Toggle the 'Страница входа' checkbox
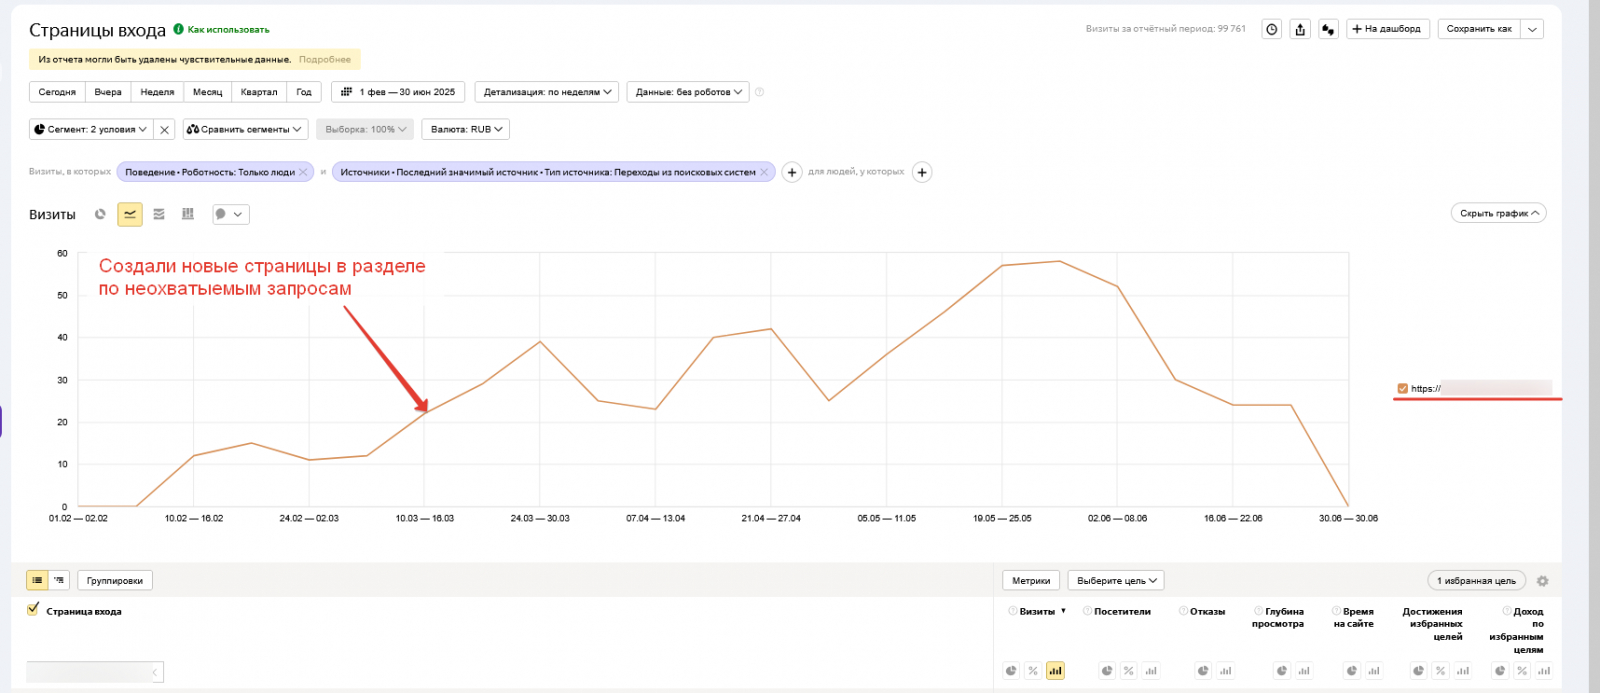This screenshot has height=693, width=1600. (x=33, y=610)
